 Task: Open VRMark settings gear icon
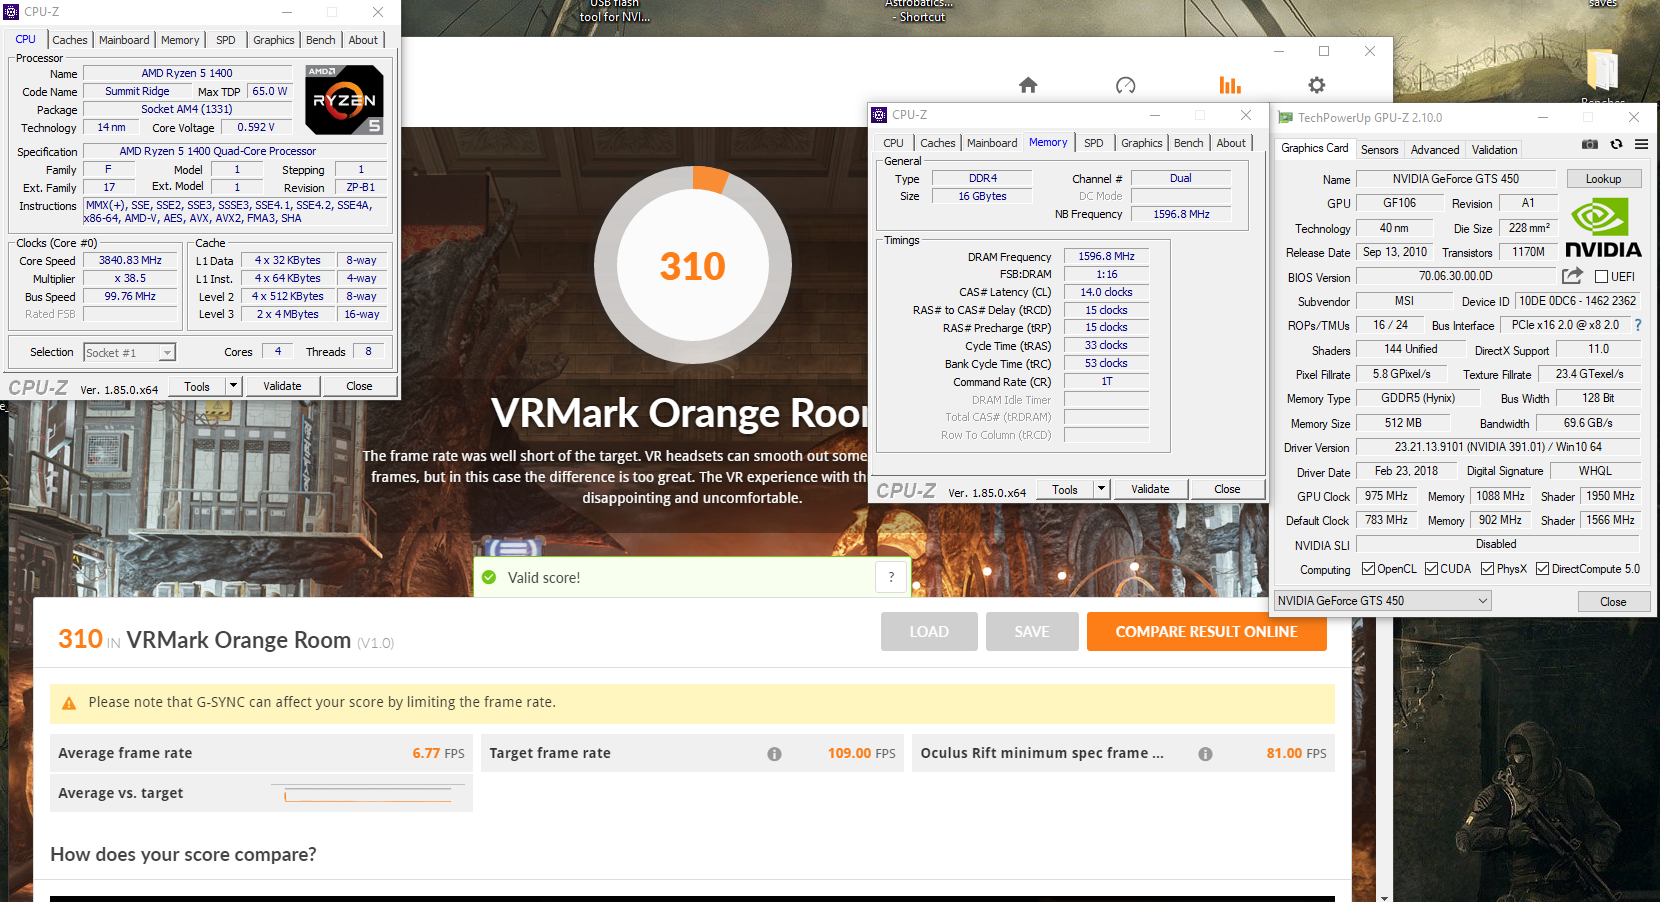tap(1317, 85)
